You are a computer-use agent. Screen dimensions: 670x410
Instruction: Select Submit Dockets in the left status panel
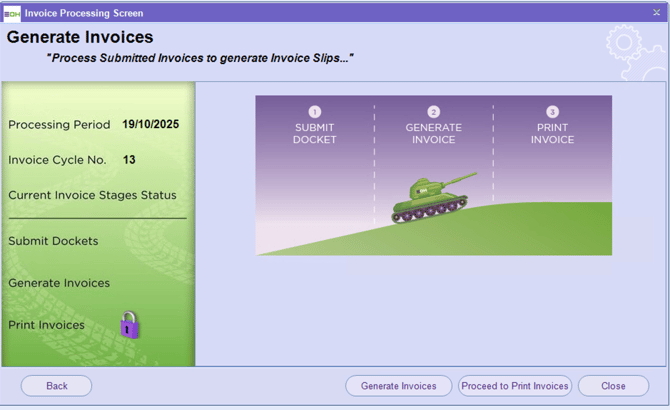click(x=53, y=241)
